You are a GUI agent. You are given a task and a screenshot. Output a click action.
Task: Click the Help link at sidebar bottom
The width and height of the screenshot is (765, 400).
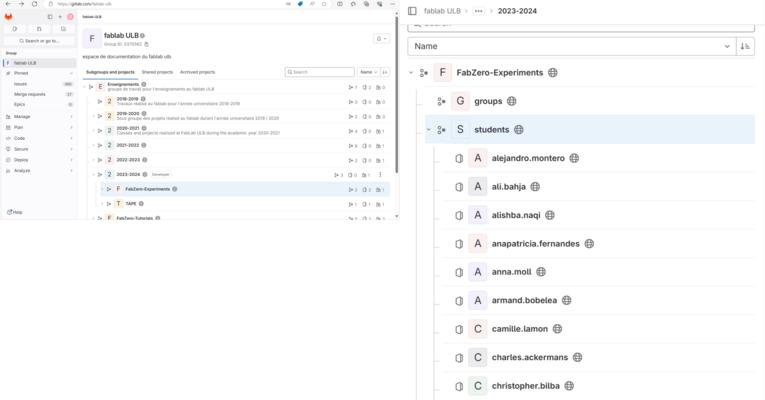15,212
